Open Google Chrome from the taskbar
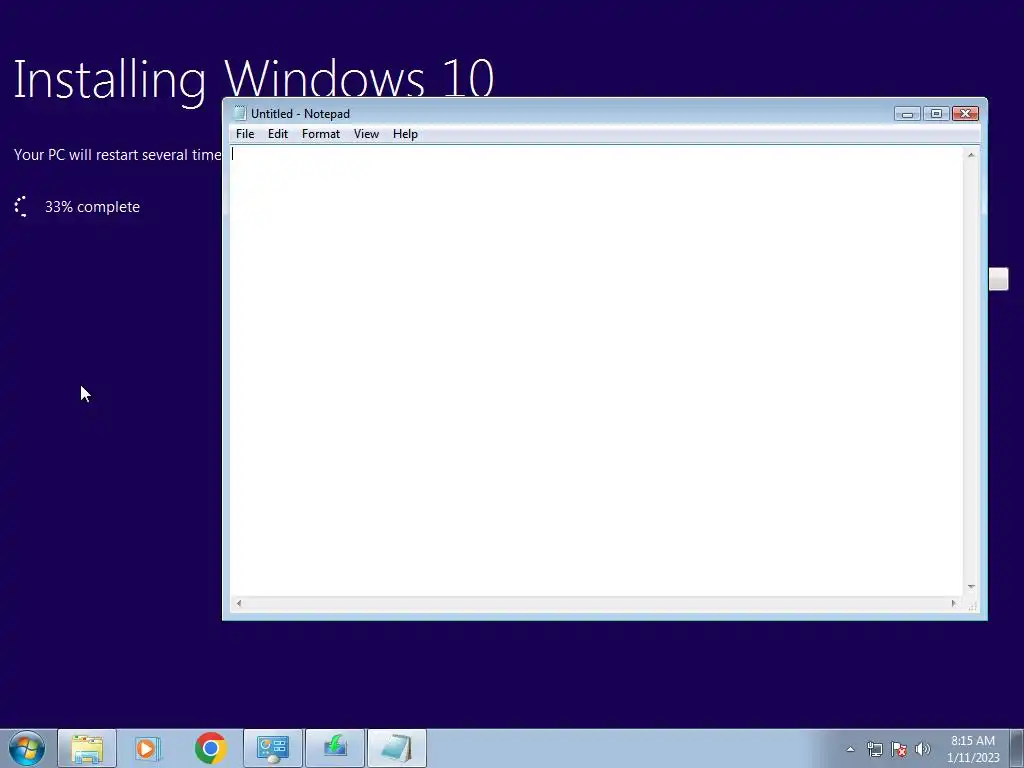Image resolution: width=1024 pixels, height=768 pixels. click(210, 748)
